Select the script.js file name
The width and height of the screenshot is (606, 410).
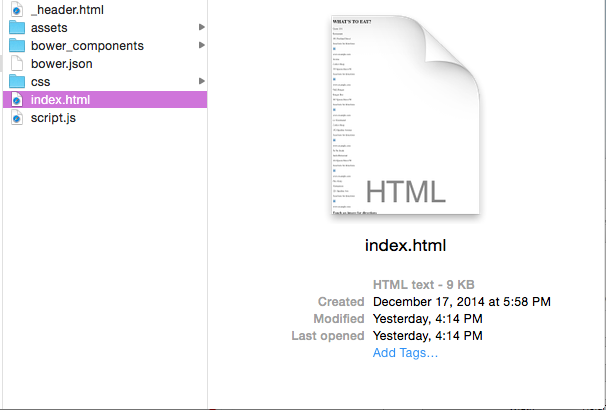53,118
